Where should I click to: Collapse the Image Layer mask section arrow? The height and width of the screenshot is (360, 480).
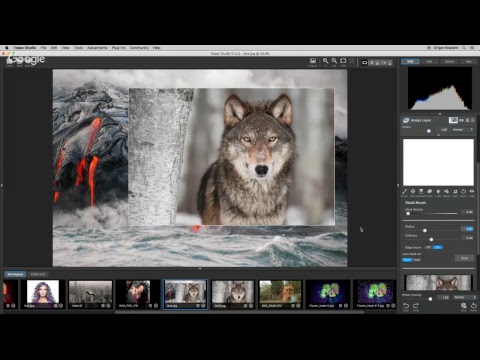click(x=438, y=135)
